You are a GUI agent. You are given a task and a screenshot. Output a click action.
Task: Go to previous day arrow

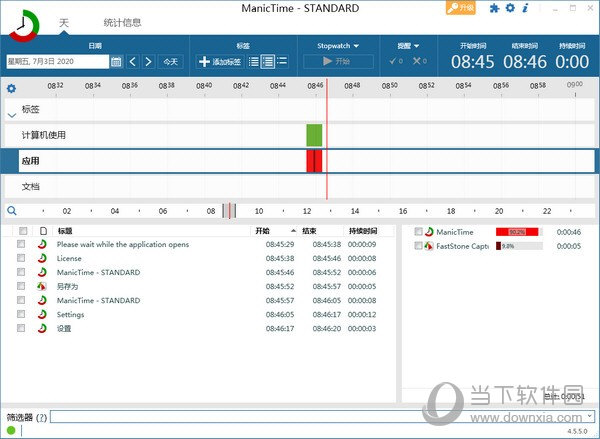pos(133,62)
